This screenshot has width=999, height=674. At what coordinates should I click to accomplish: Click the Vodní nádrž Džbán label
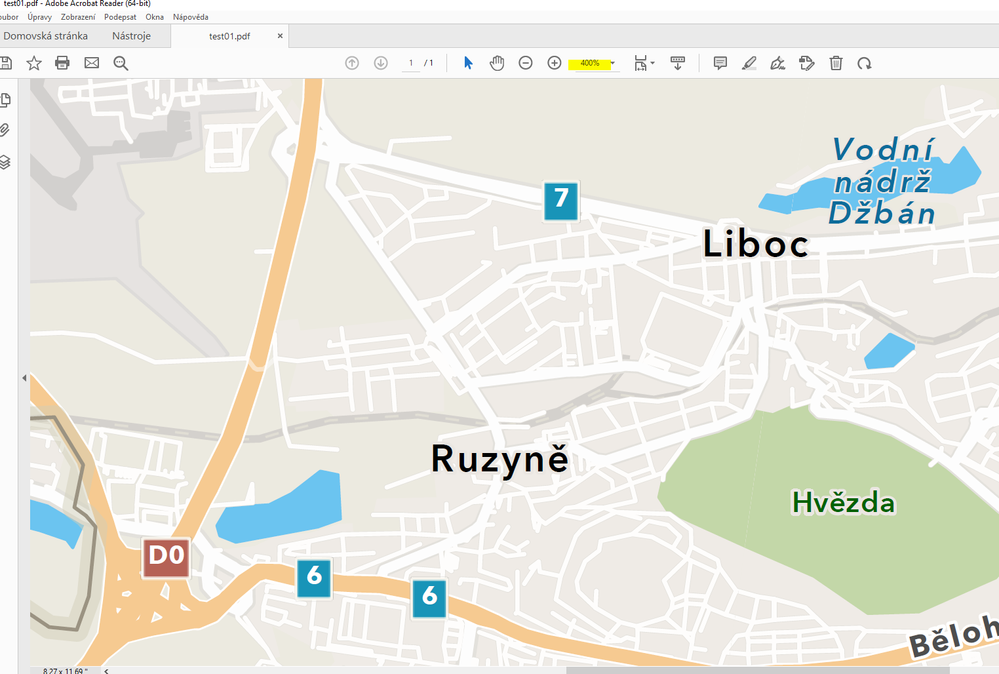pos(882,182)
